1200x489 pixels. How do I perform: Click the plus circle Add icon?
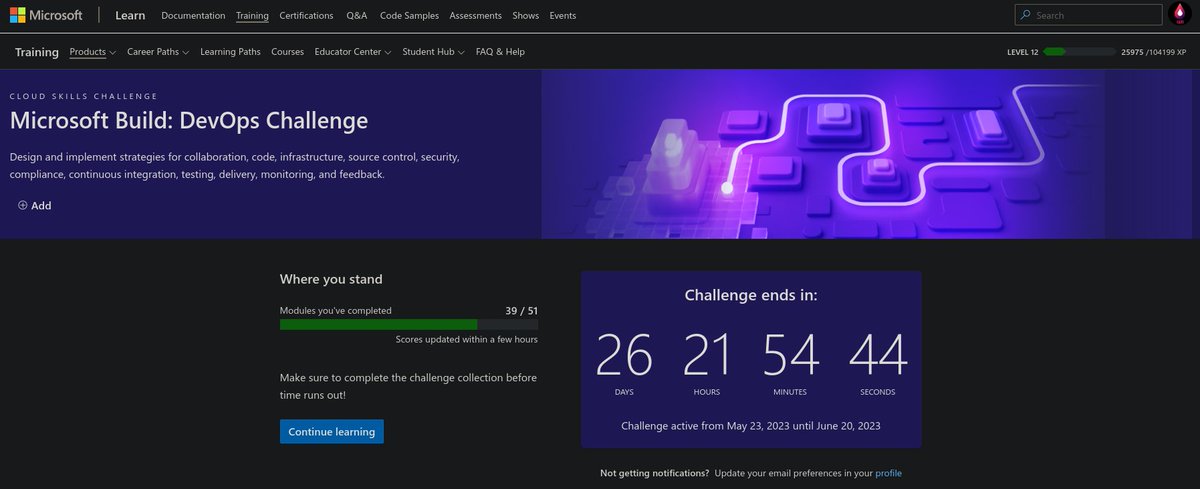click(x=23, y=206)
